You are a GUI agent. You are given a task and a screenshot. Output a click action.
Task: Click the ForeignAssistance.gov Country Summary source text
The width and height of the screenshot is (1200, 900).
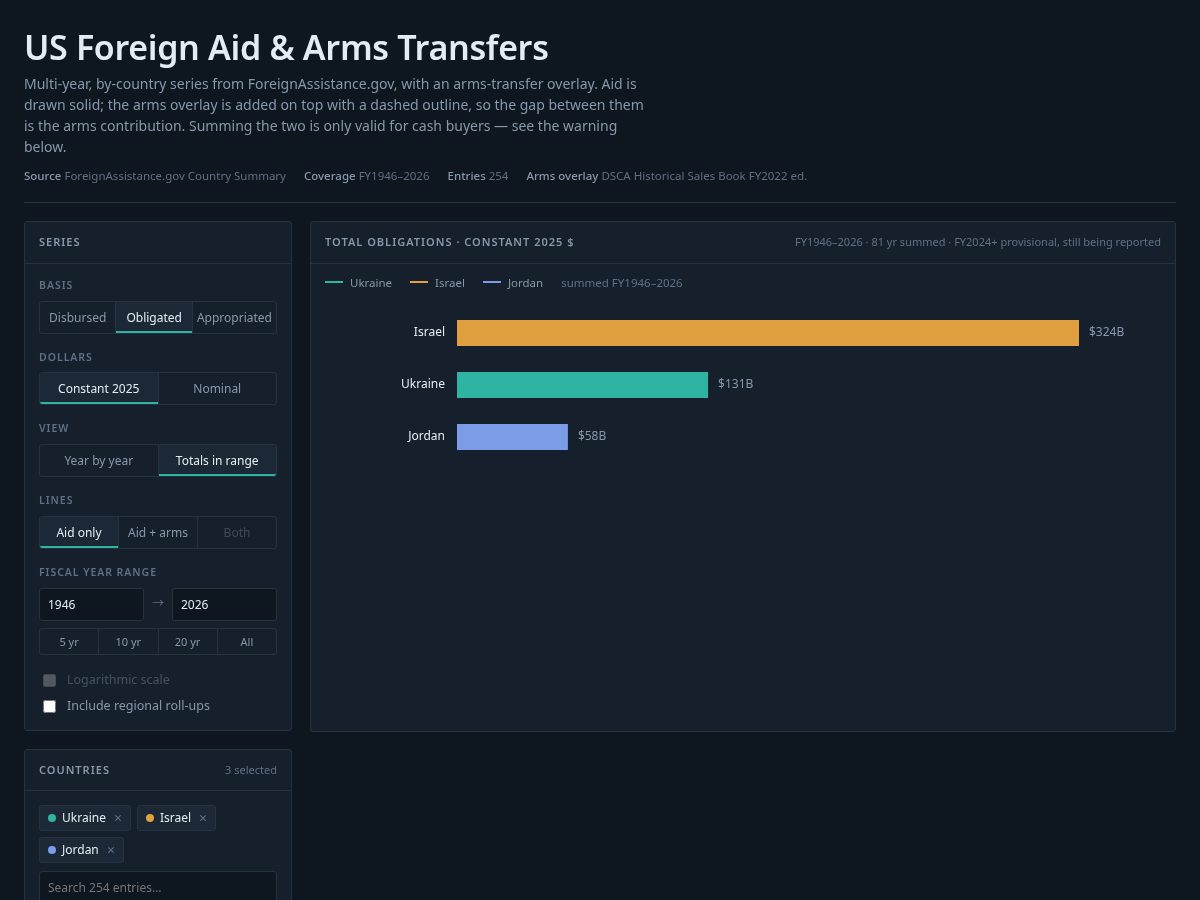coord(175,176)
